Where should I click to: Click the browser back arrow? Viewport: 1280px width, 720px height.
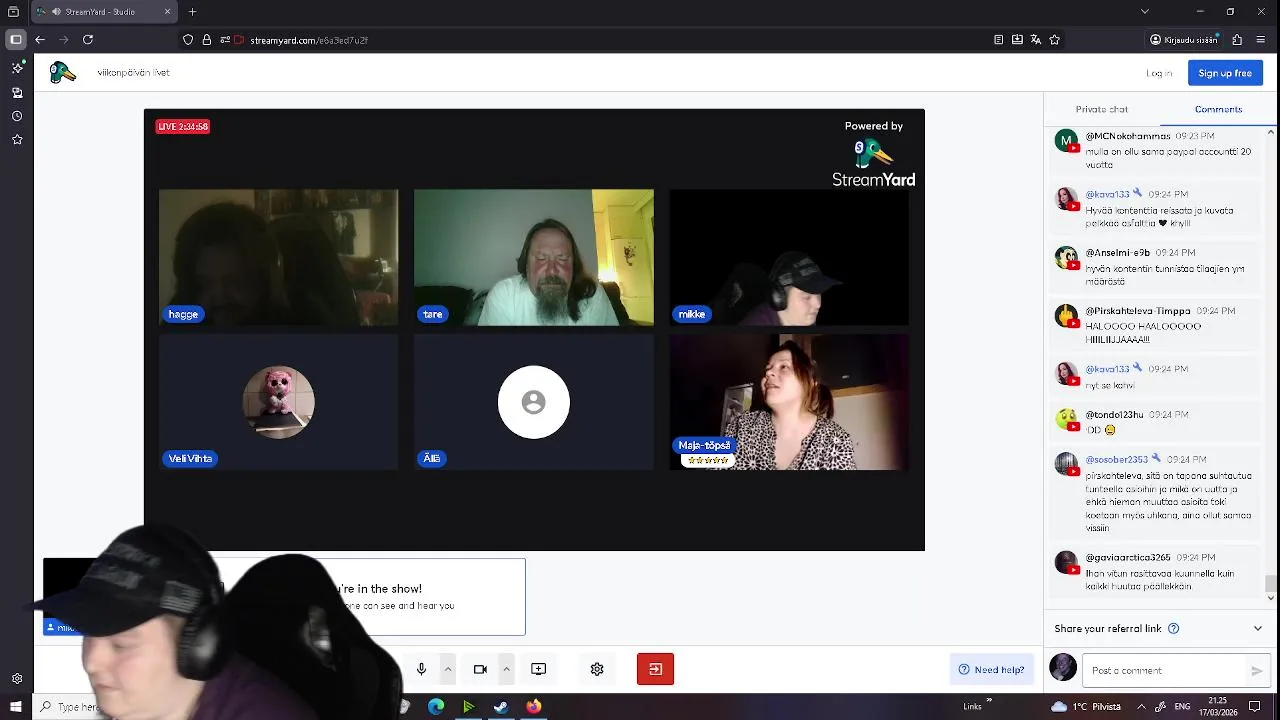[40, 40]
